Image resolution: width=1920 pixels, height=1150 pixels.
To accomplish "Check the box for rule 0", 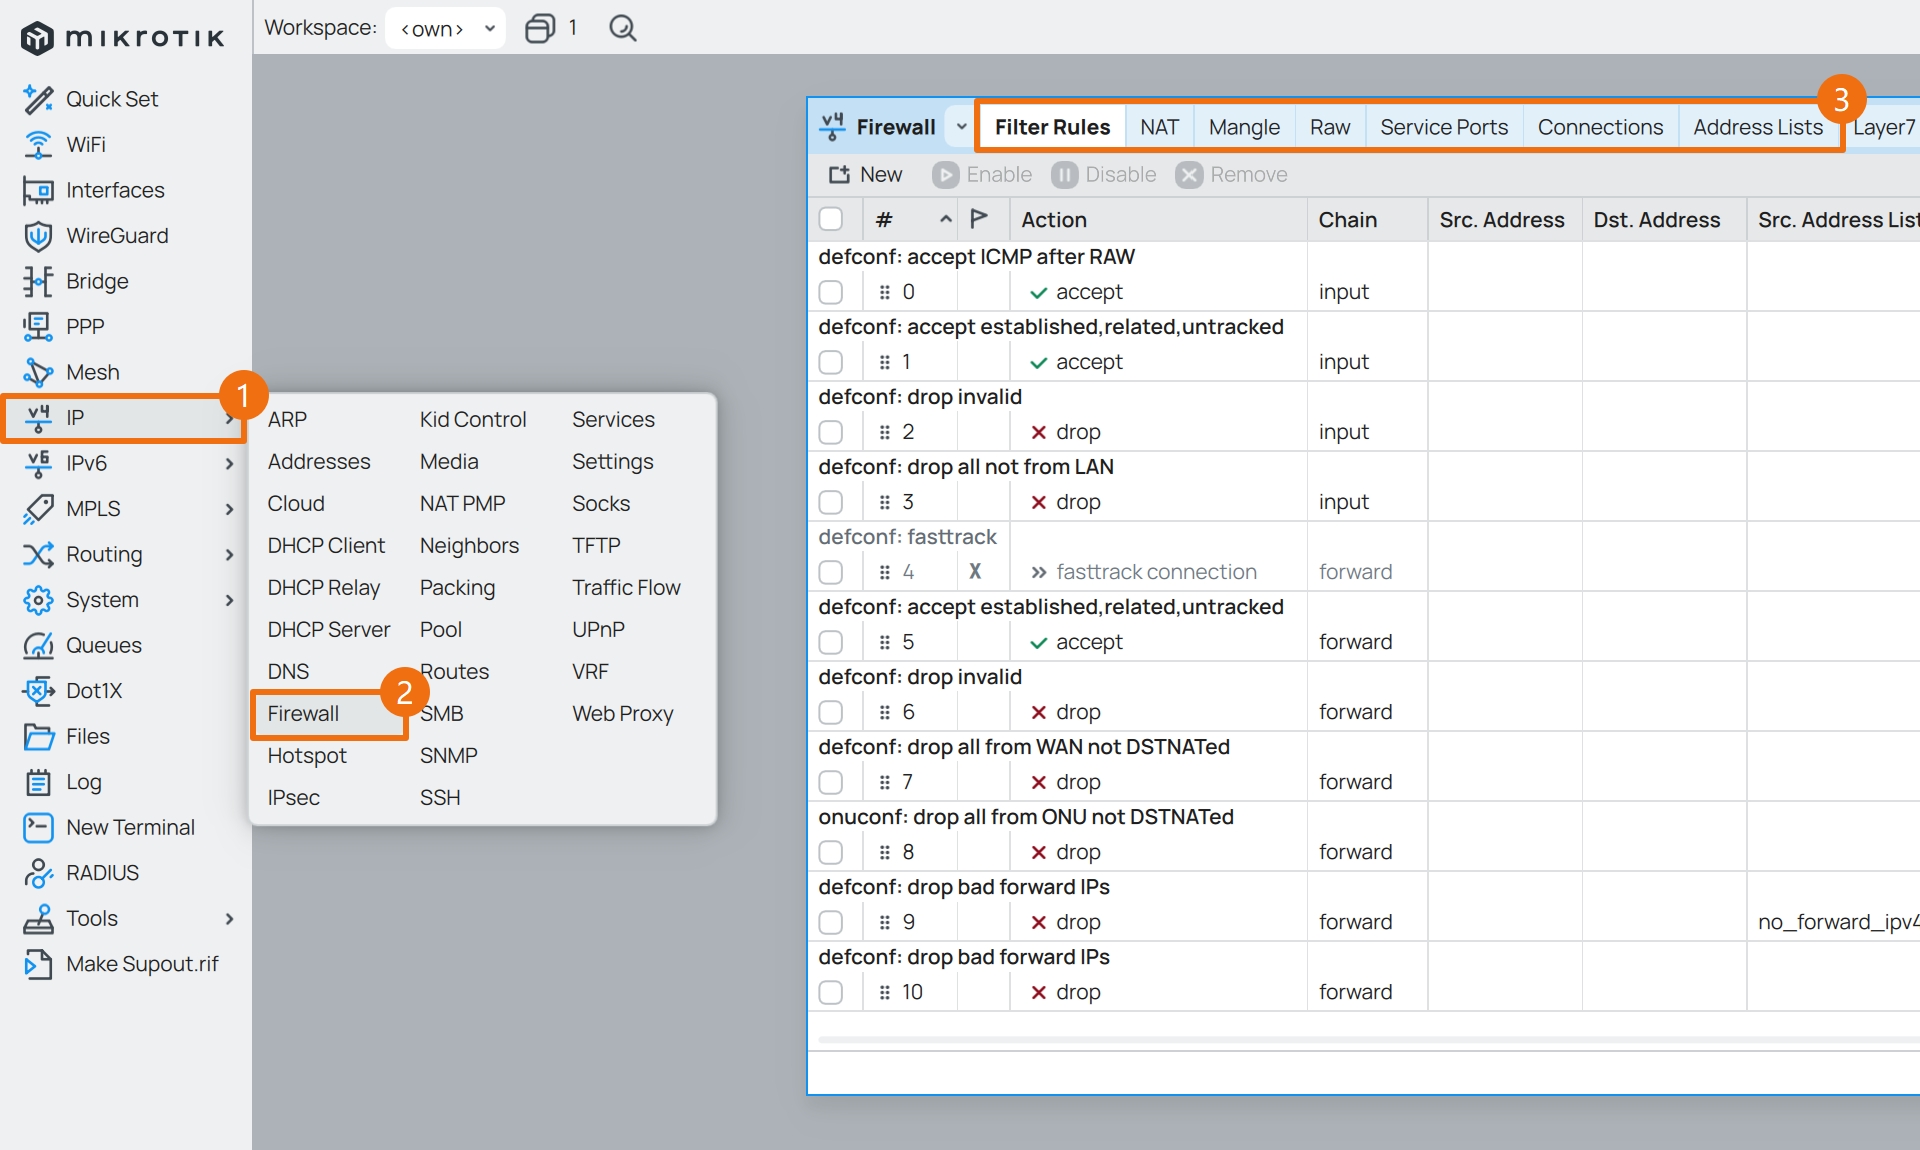I will [x=831, y=292].
